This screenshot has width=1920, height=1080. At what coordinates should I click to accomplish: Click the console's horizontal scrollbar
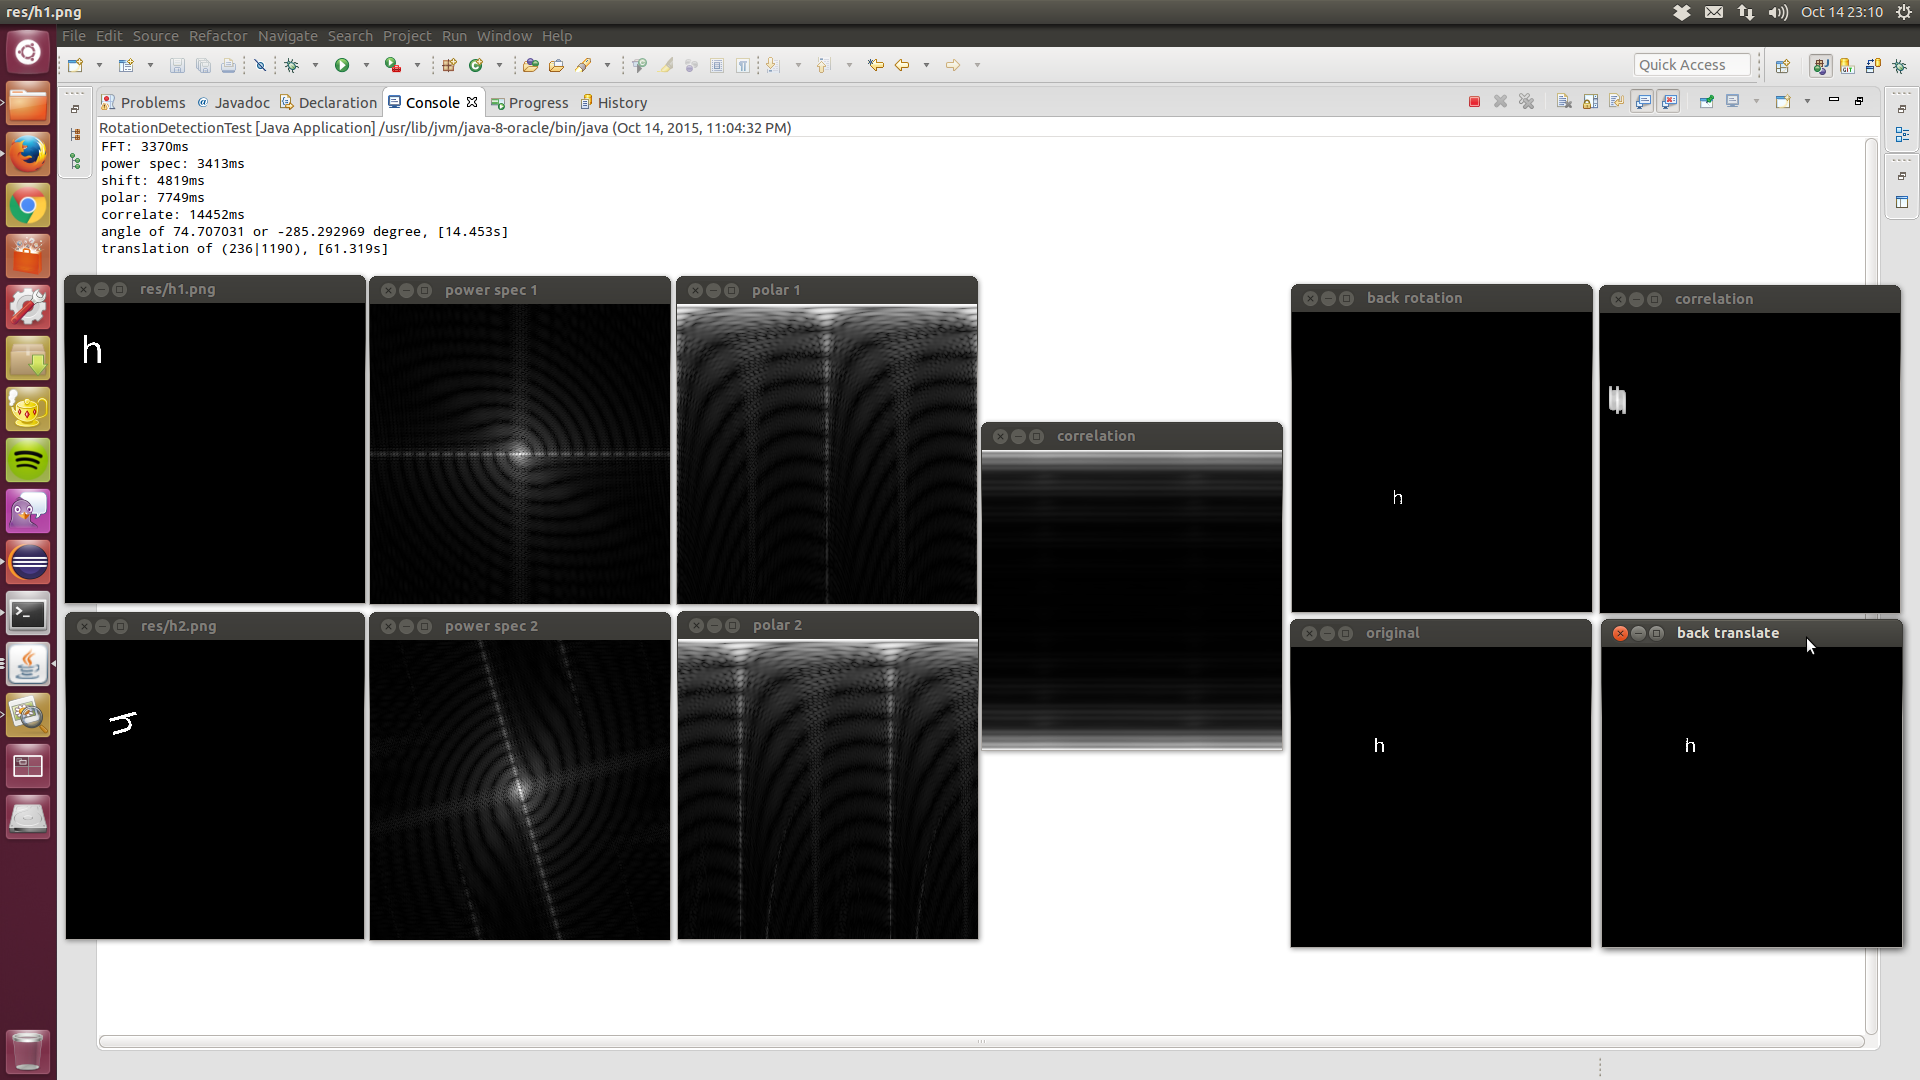980,1042
